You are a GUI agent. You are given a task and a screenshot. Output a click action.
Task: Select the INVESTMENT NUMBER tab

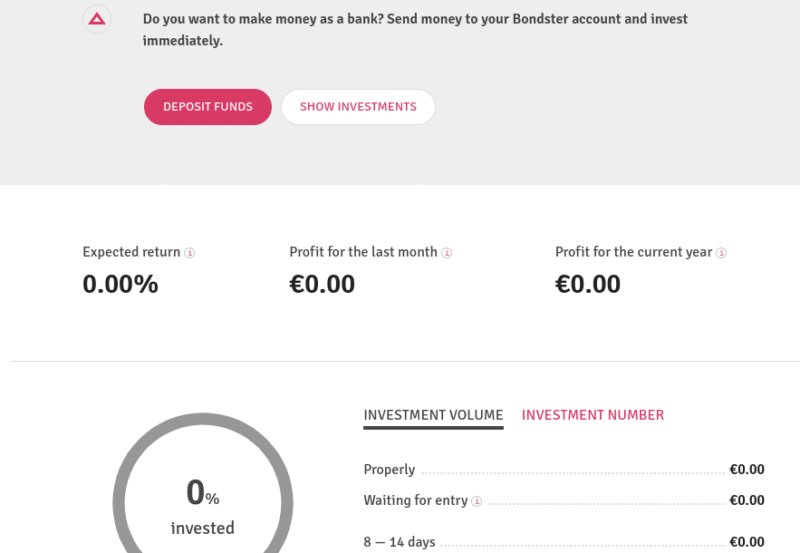(593, 415)
